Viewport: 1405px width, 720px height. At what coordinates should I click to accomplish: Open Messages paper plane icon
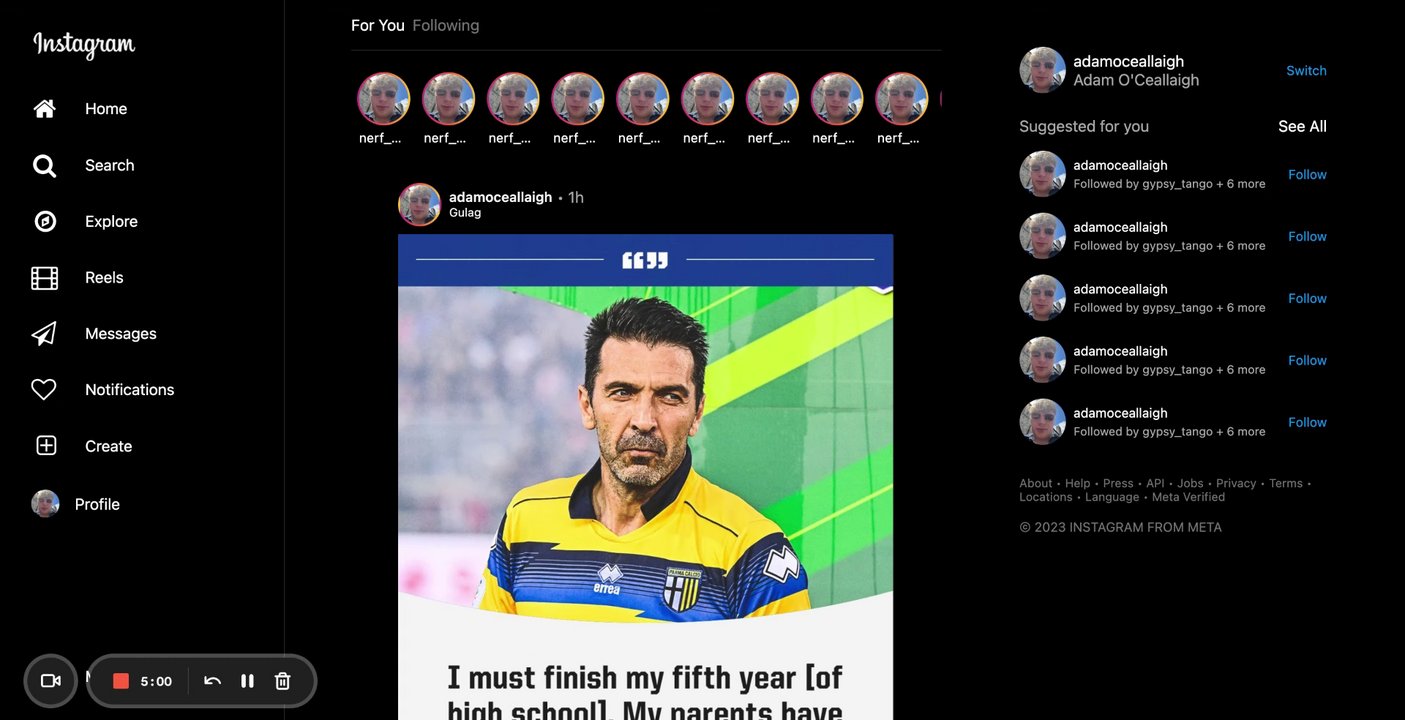click(44, 333)
